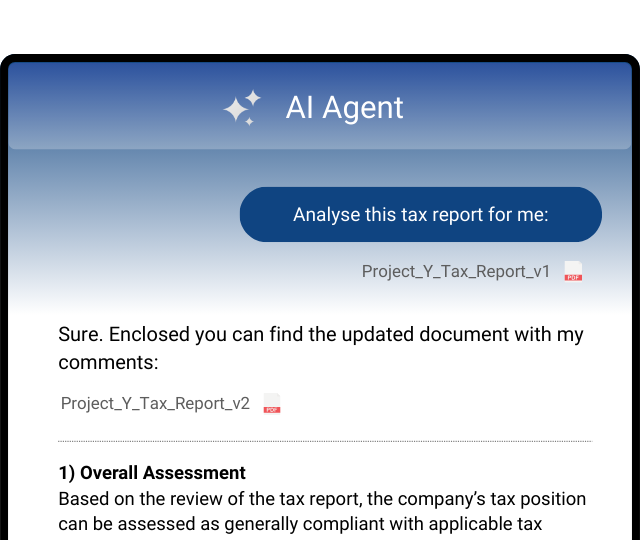Click the large star of the sparkle logo

pyautogui.click(x=237, y=110)
